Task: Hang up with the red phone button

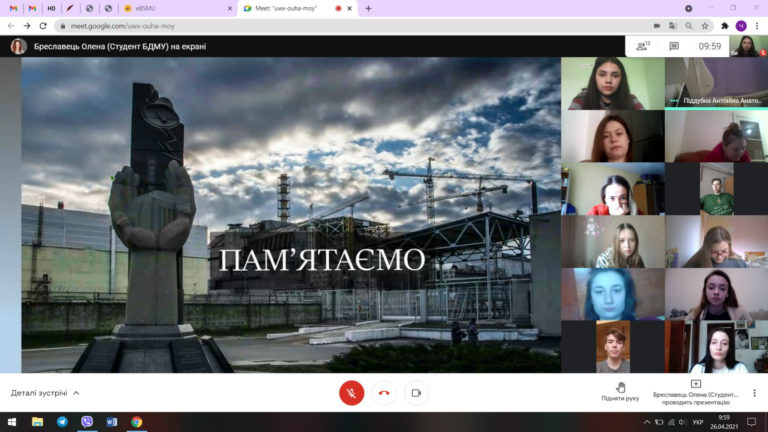Action: 384,393
